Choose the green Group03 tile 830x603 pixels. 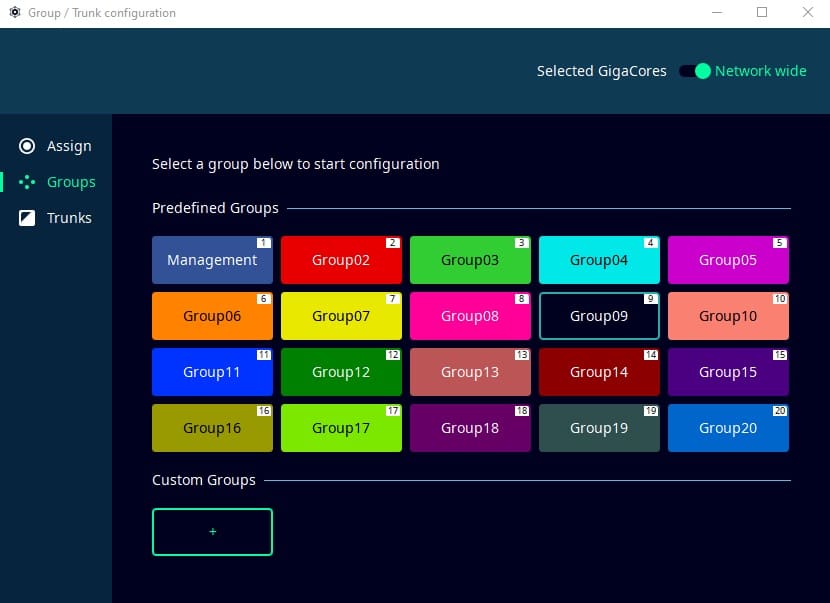tap(470, 260)
